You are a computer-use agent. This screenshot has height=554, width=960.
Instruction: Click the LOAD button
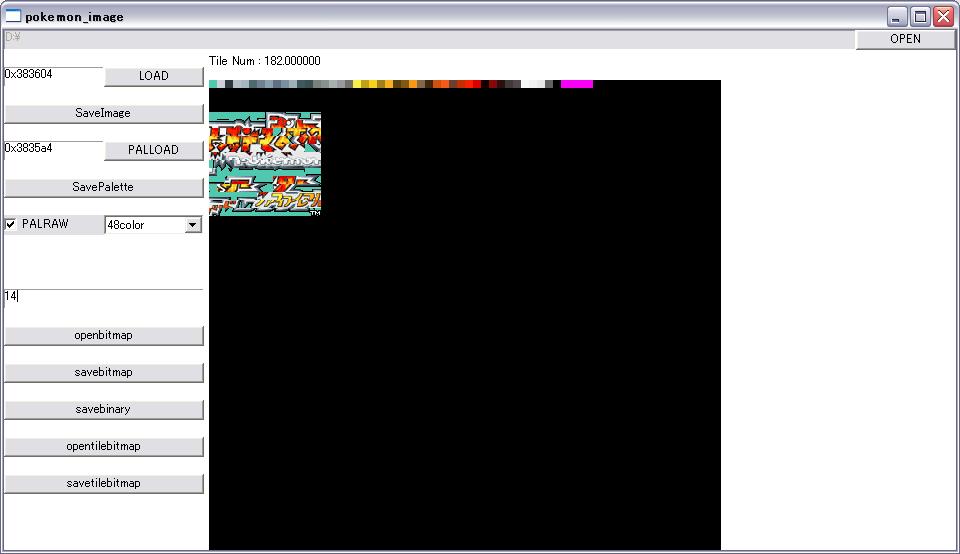pos(154,76)
